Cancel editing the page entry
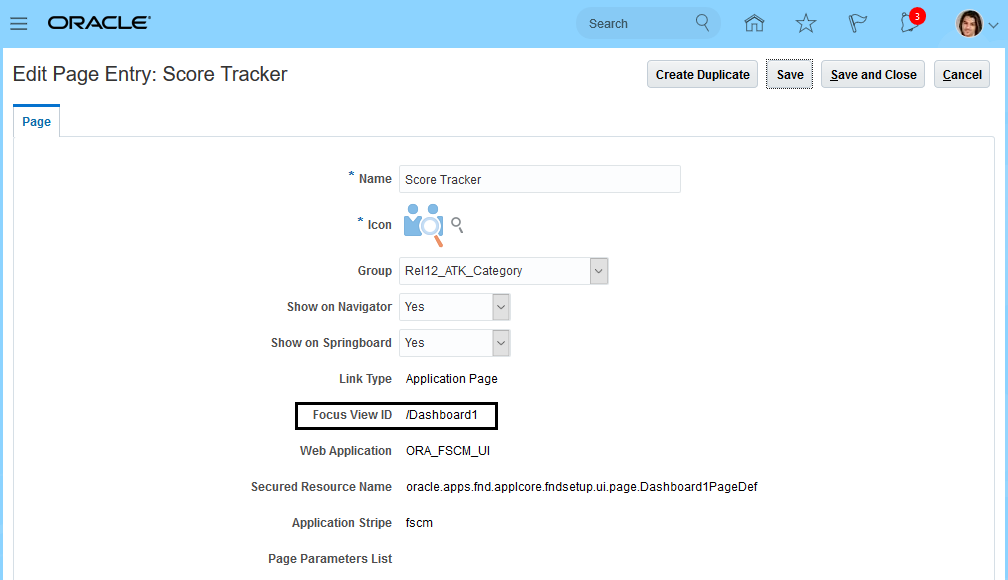1008x580 pixels. (x=961, y=73)
